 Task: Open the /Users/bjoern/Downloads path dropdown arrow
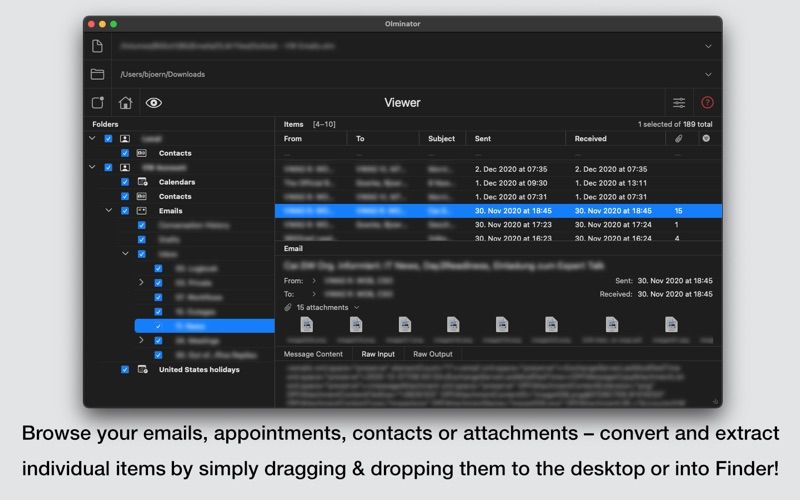pyautogui.click(x=708, y=74)
